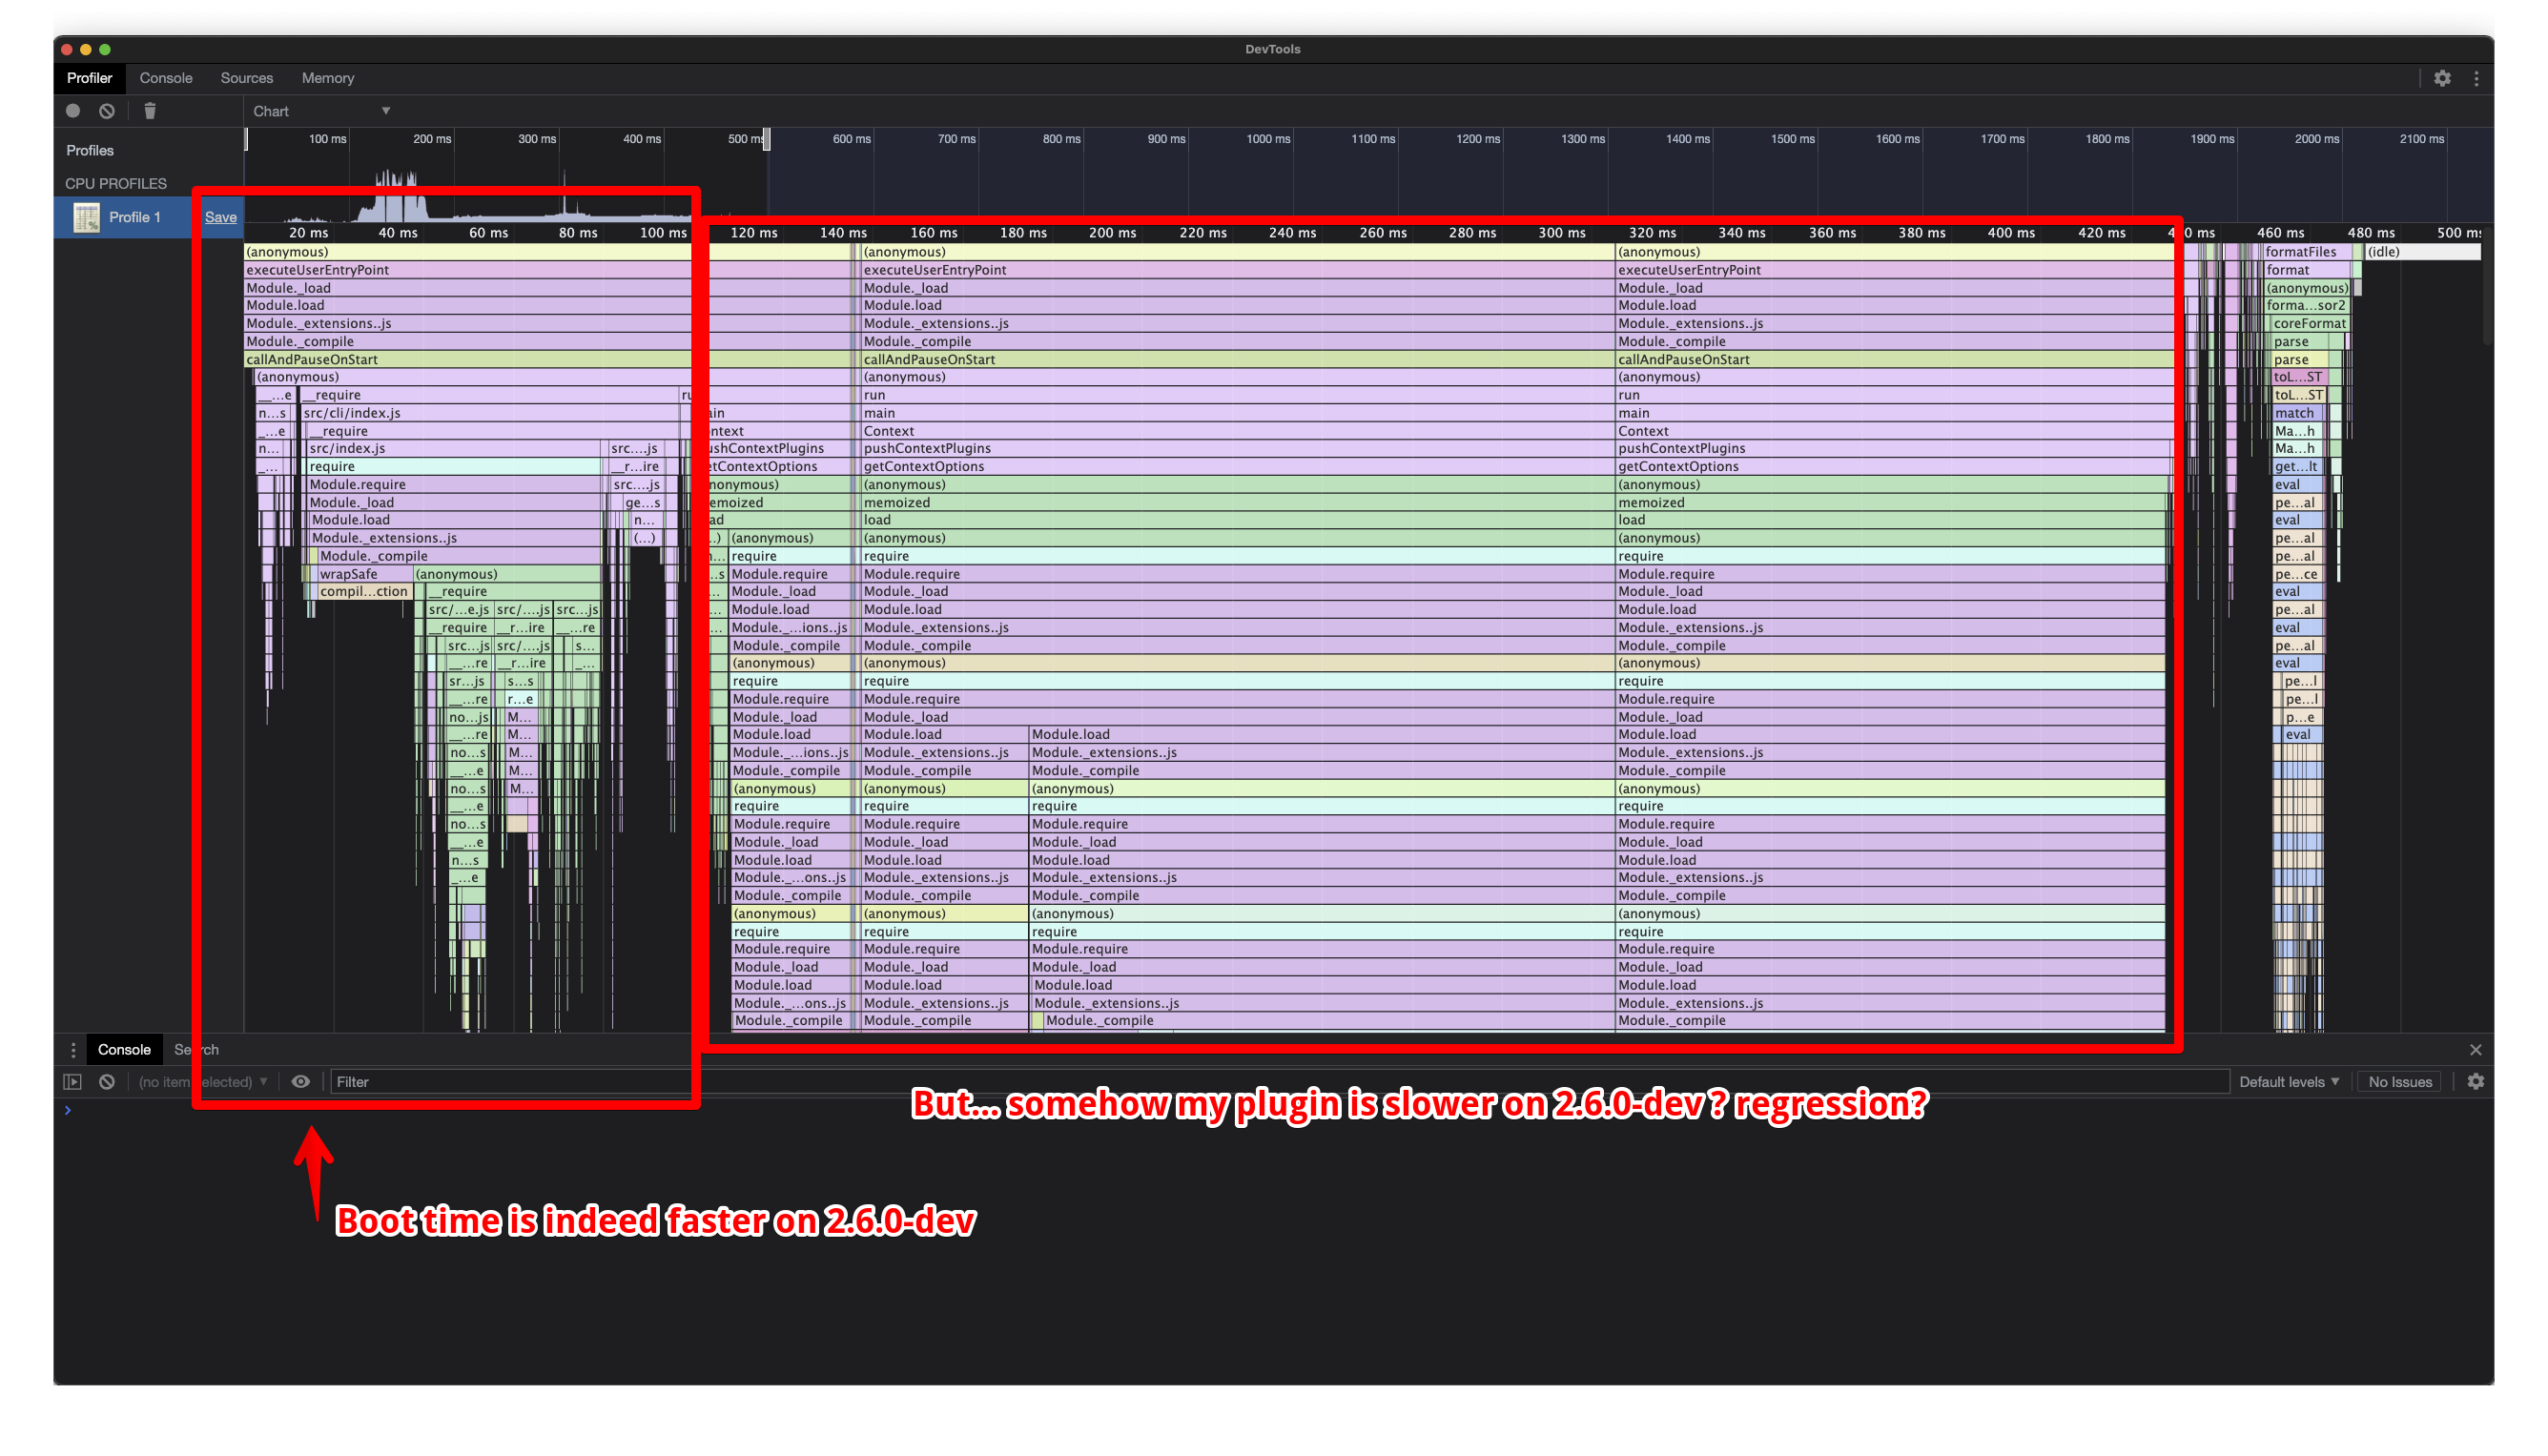Click the overview window resize handle
The height and width of the screenshot is (1456, 2548).
coord(767,139)
